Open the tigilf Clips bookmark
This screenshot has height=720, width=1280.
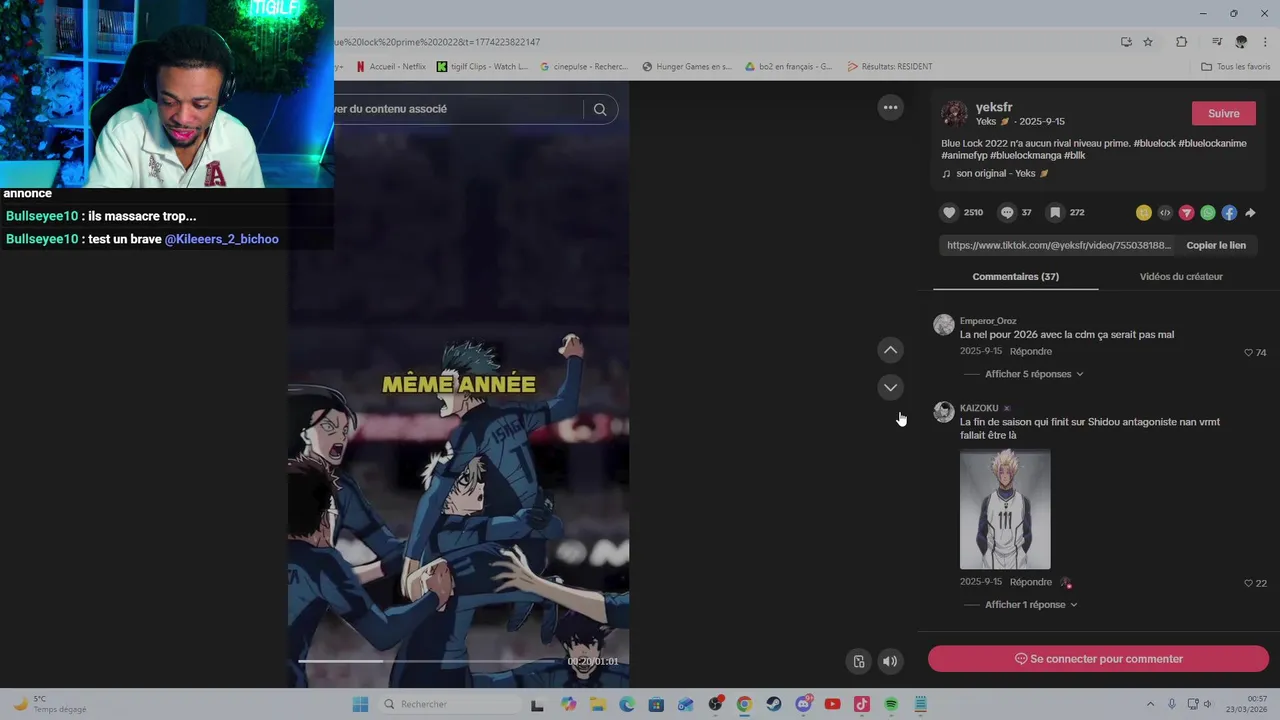tap(482, 67)
